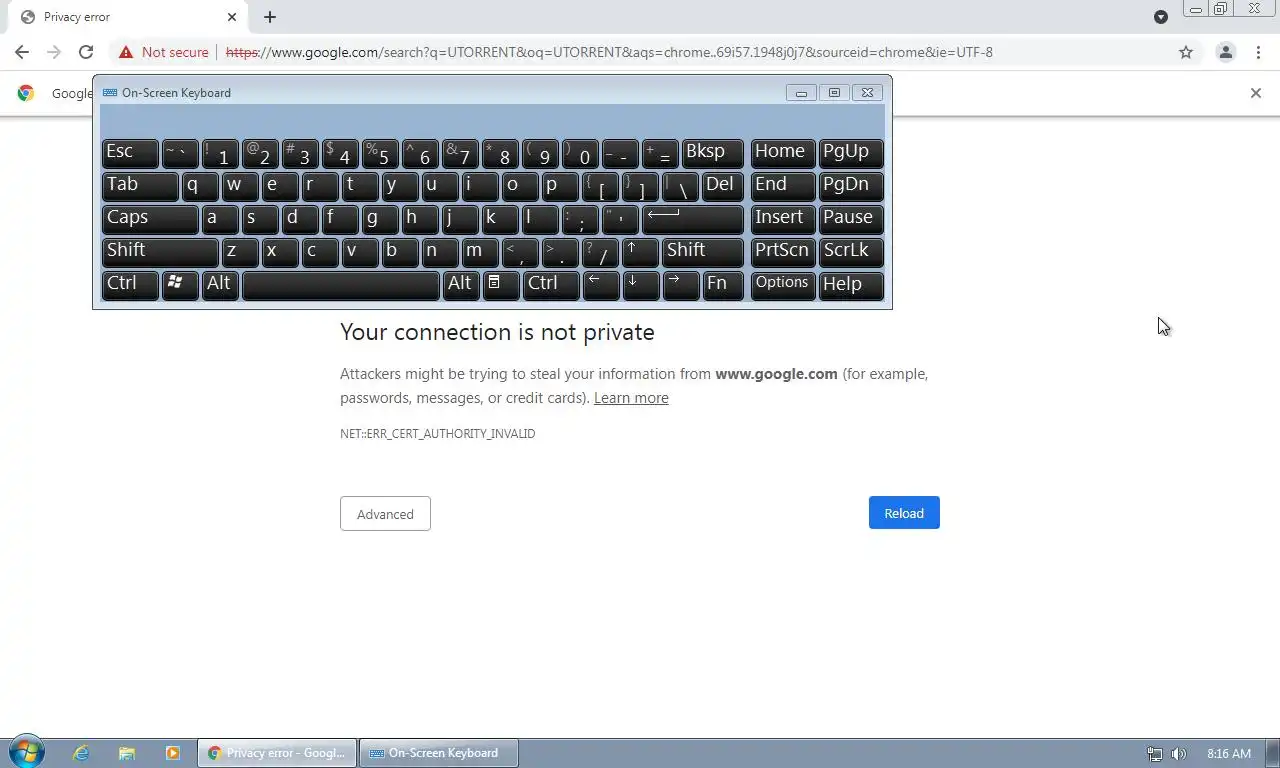The width and height of the screenshot is (1280, 768).
Task: Toggle the ScrLk key
Action: click(x=851, y=252)
